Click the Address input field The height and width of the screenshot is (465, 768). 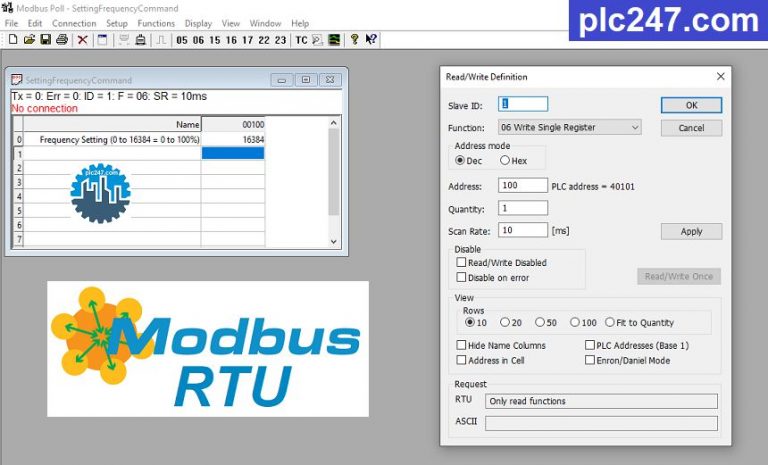click(523, 185)
